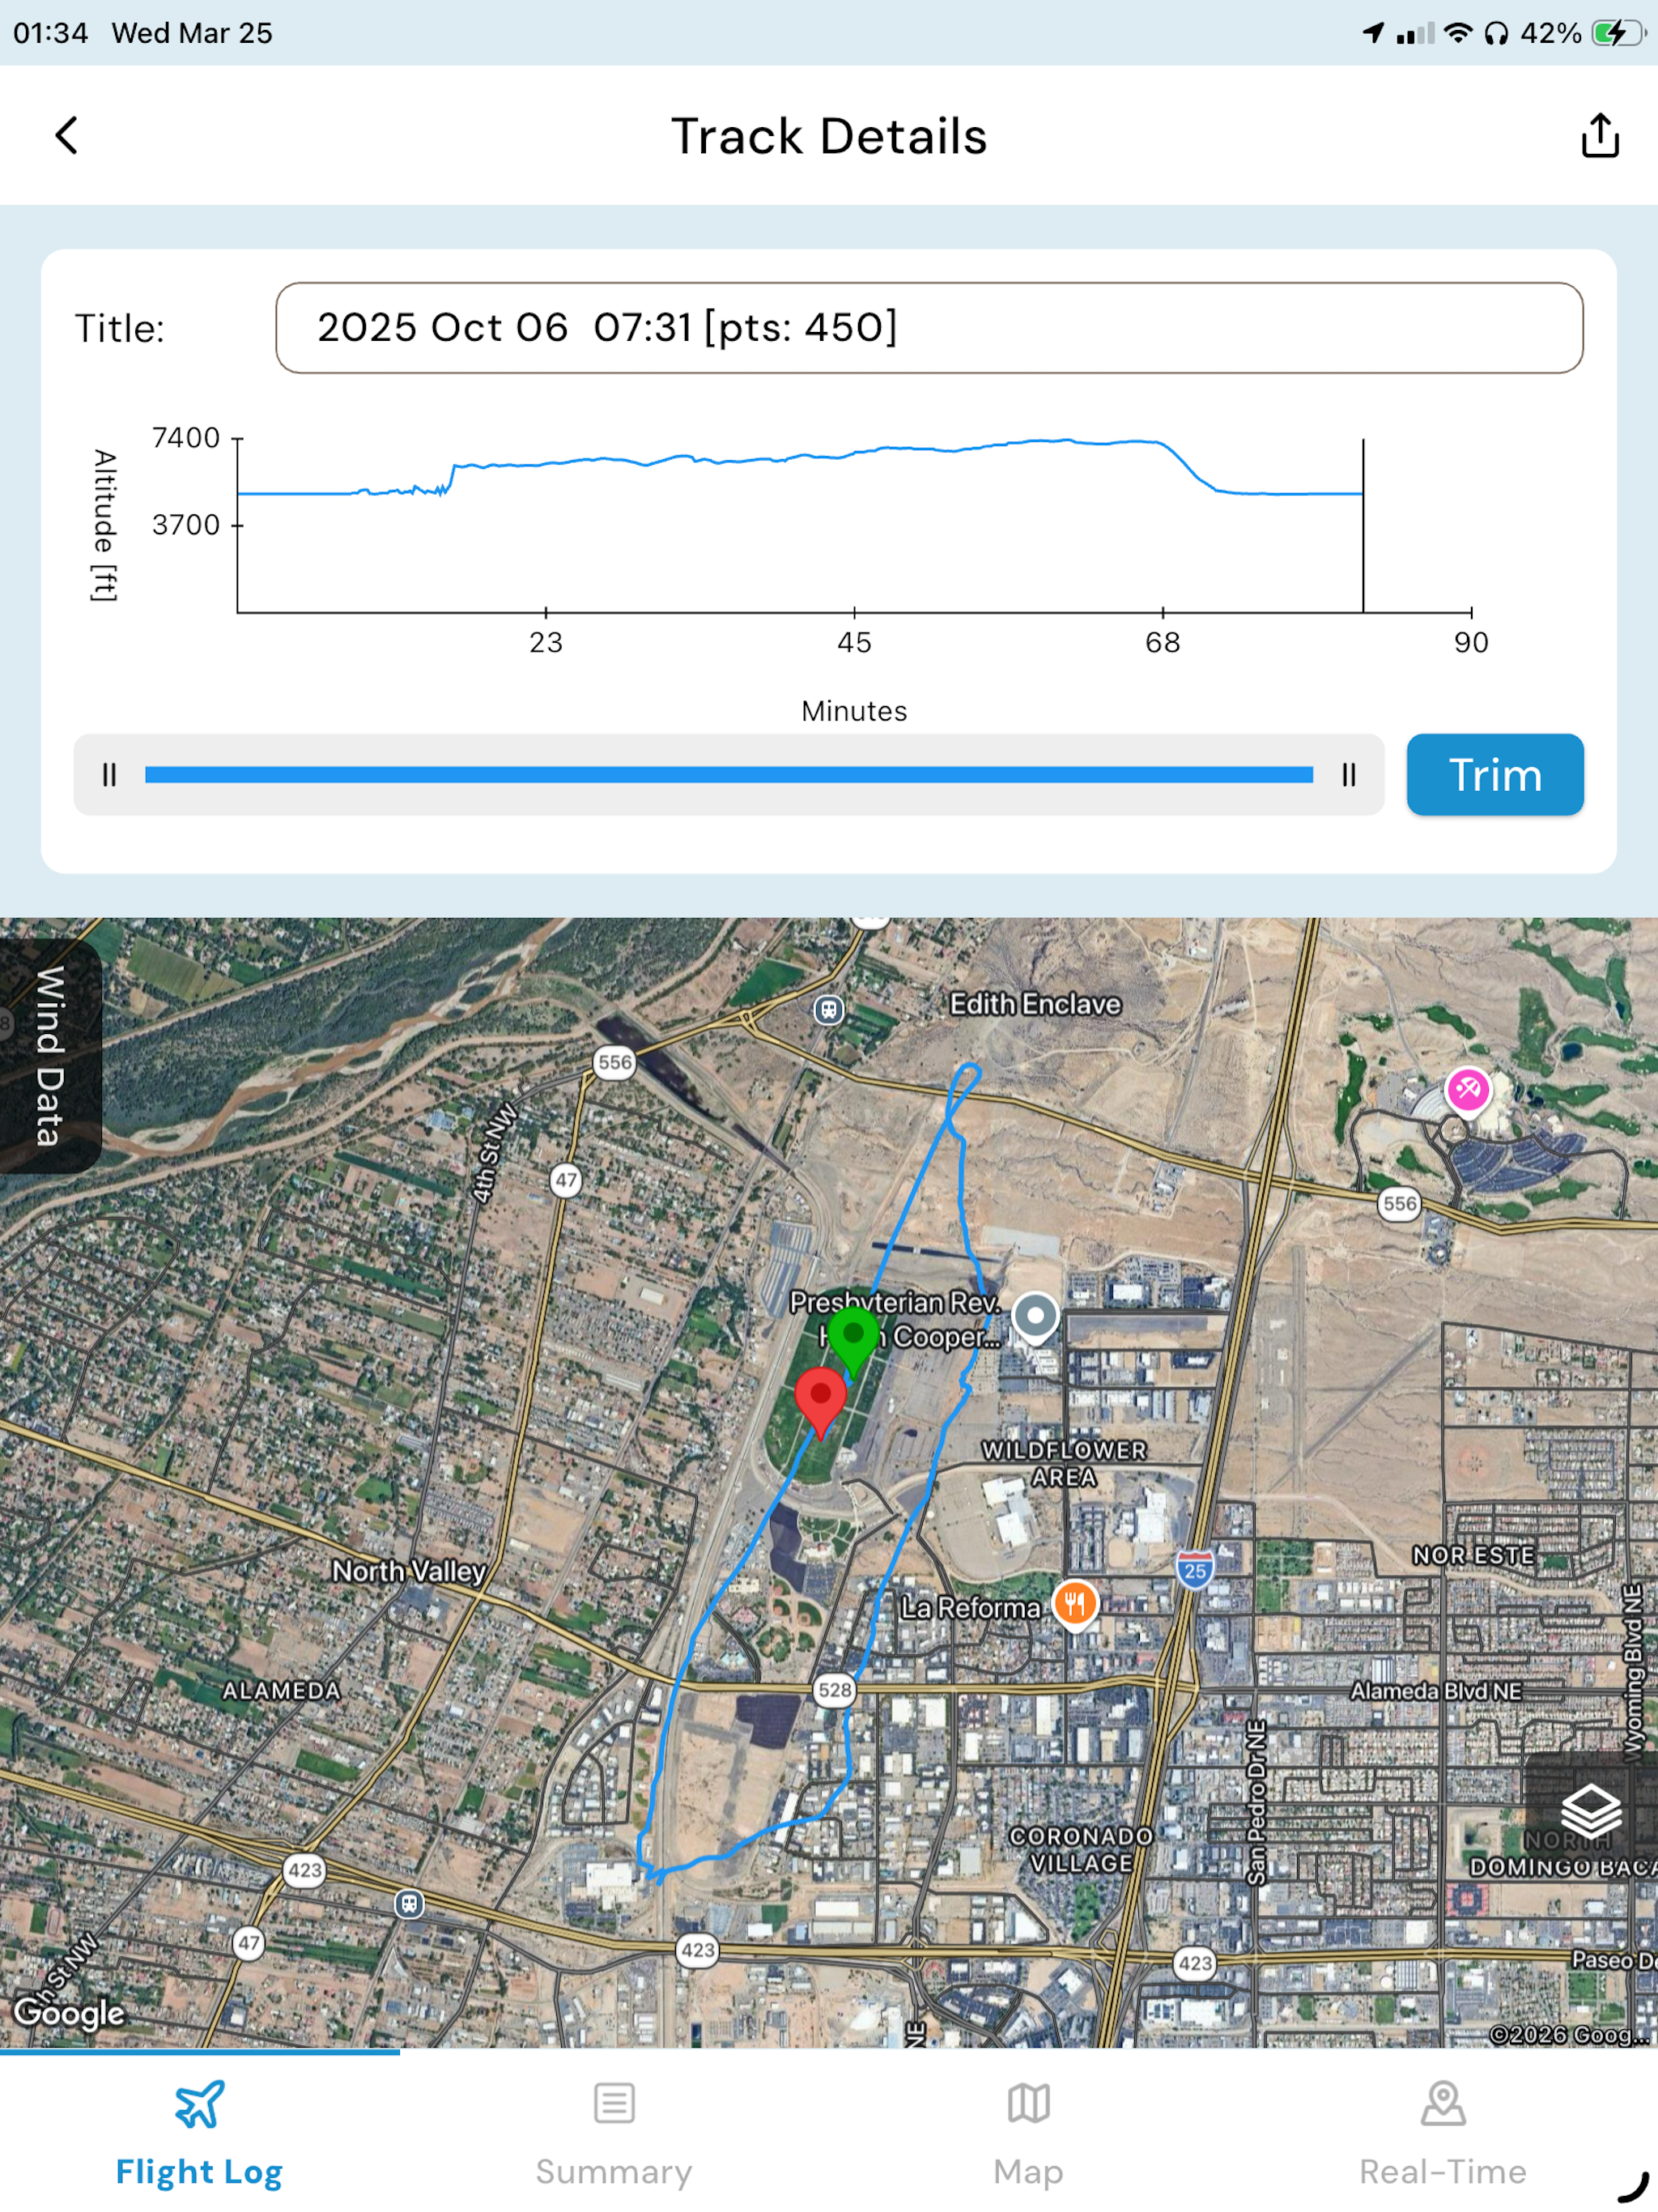Click the blue trim range bar

click(x=728, y=775)
